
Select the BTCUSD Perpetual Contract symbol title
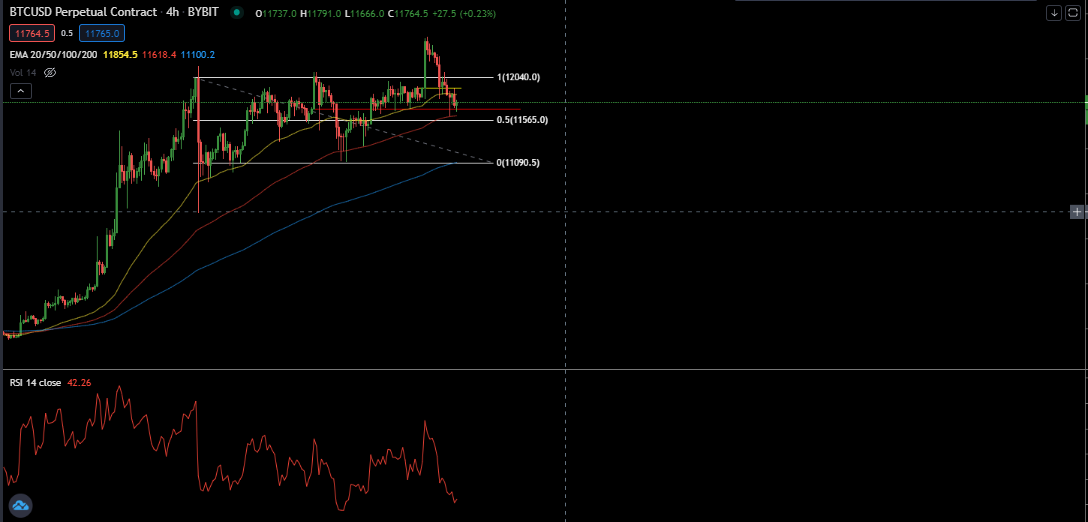click(85, 12)
